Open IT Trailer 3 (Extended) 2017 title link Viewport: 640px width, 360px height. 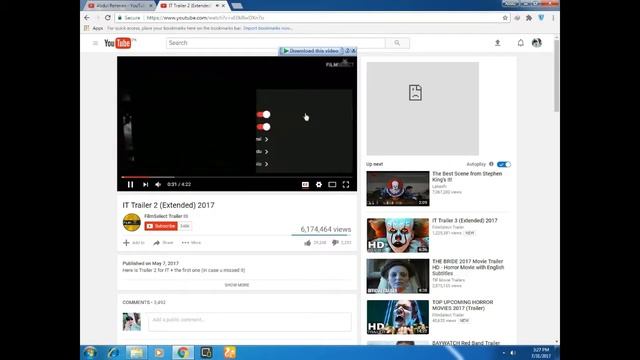pos(464,220)
